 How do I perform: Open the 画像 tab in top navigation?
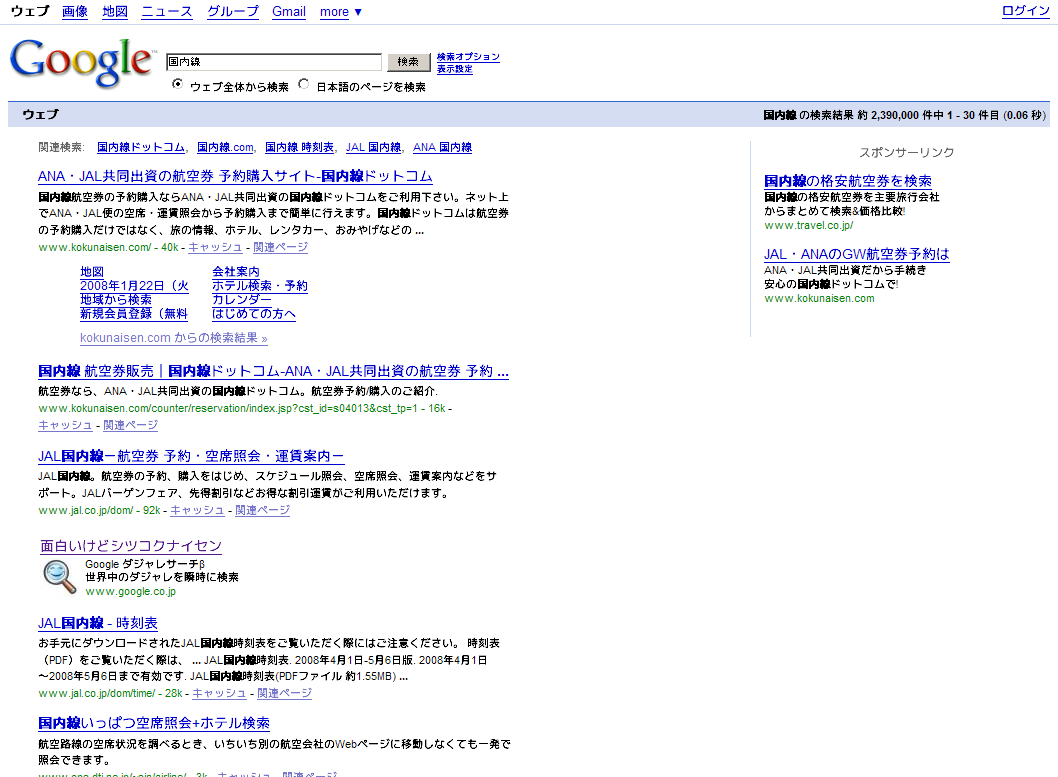click(x=75, y=12)
